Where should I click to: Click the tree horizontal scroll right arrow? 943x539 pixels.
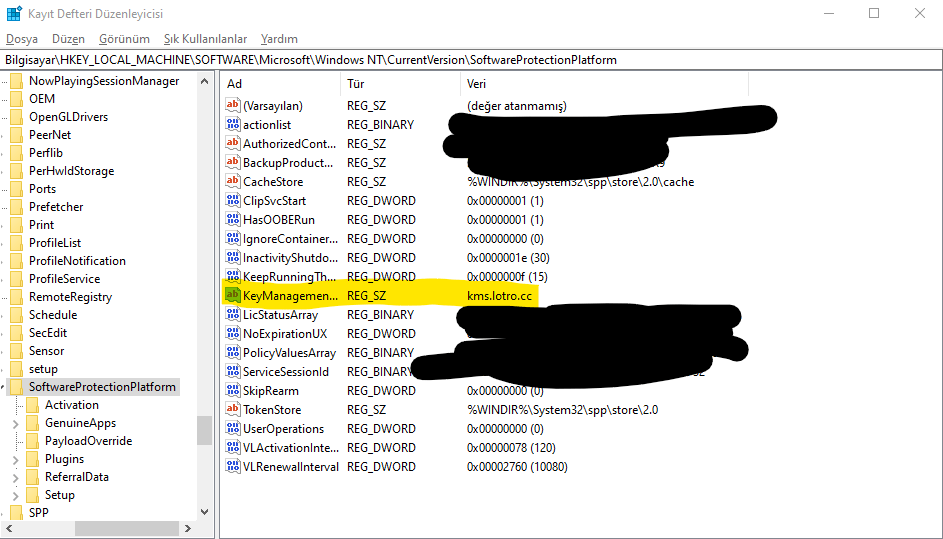188,529
